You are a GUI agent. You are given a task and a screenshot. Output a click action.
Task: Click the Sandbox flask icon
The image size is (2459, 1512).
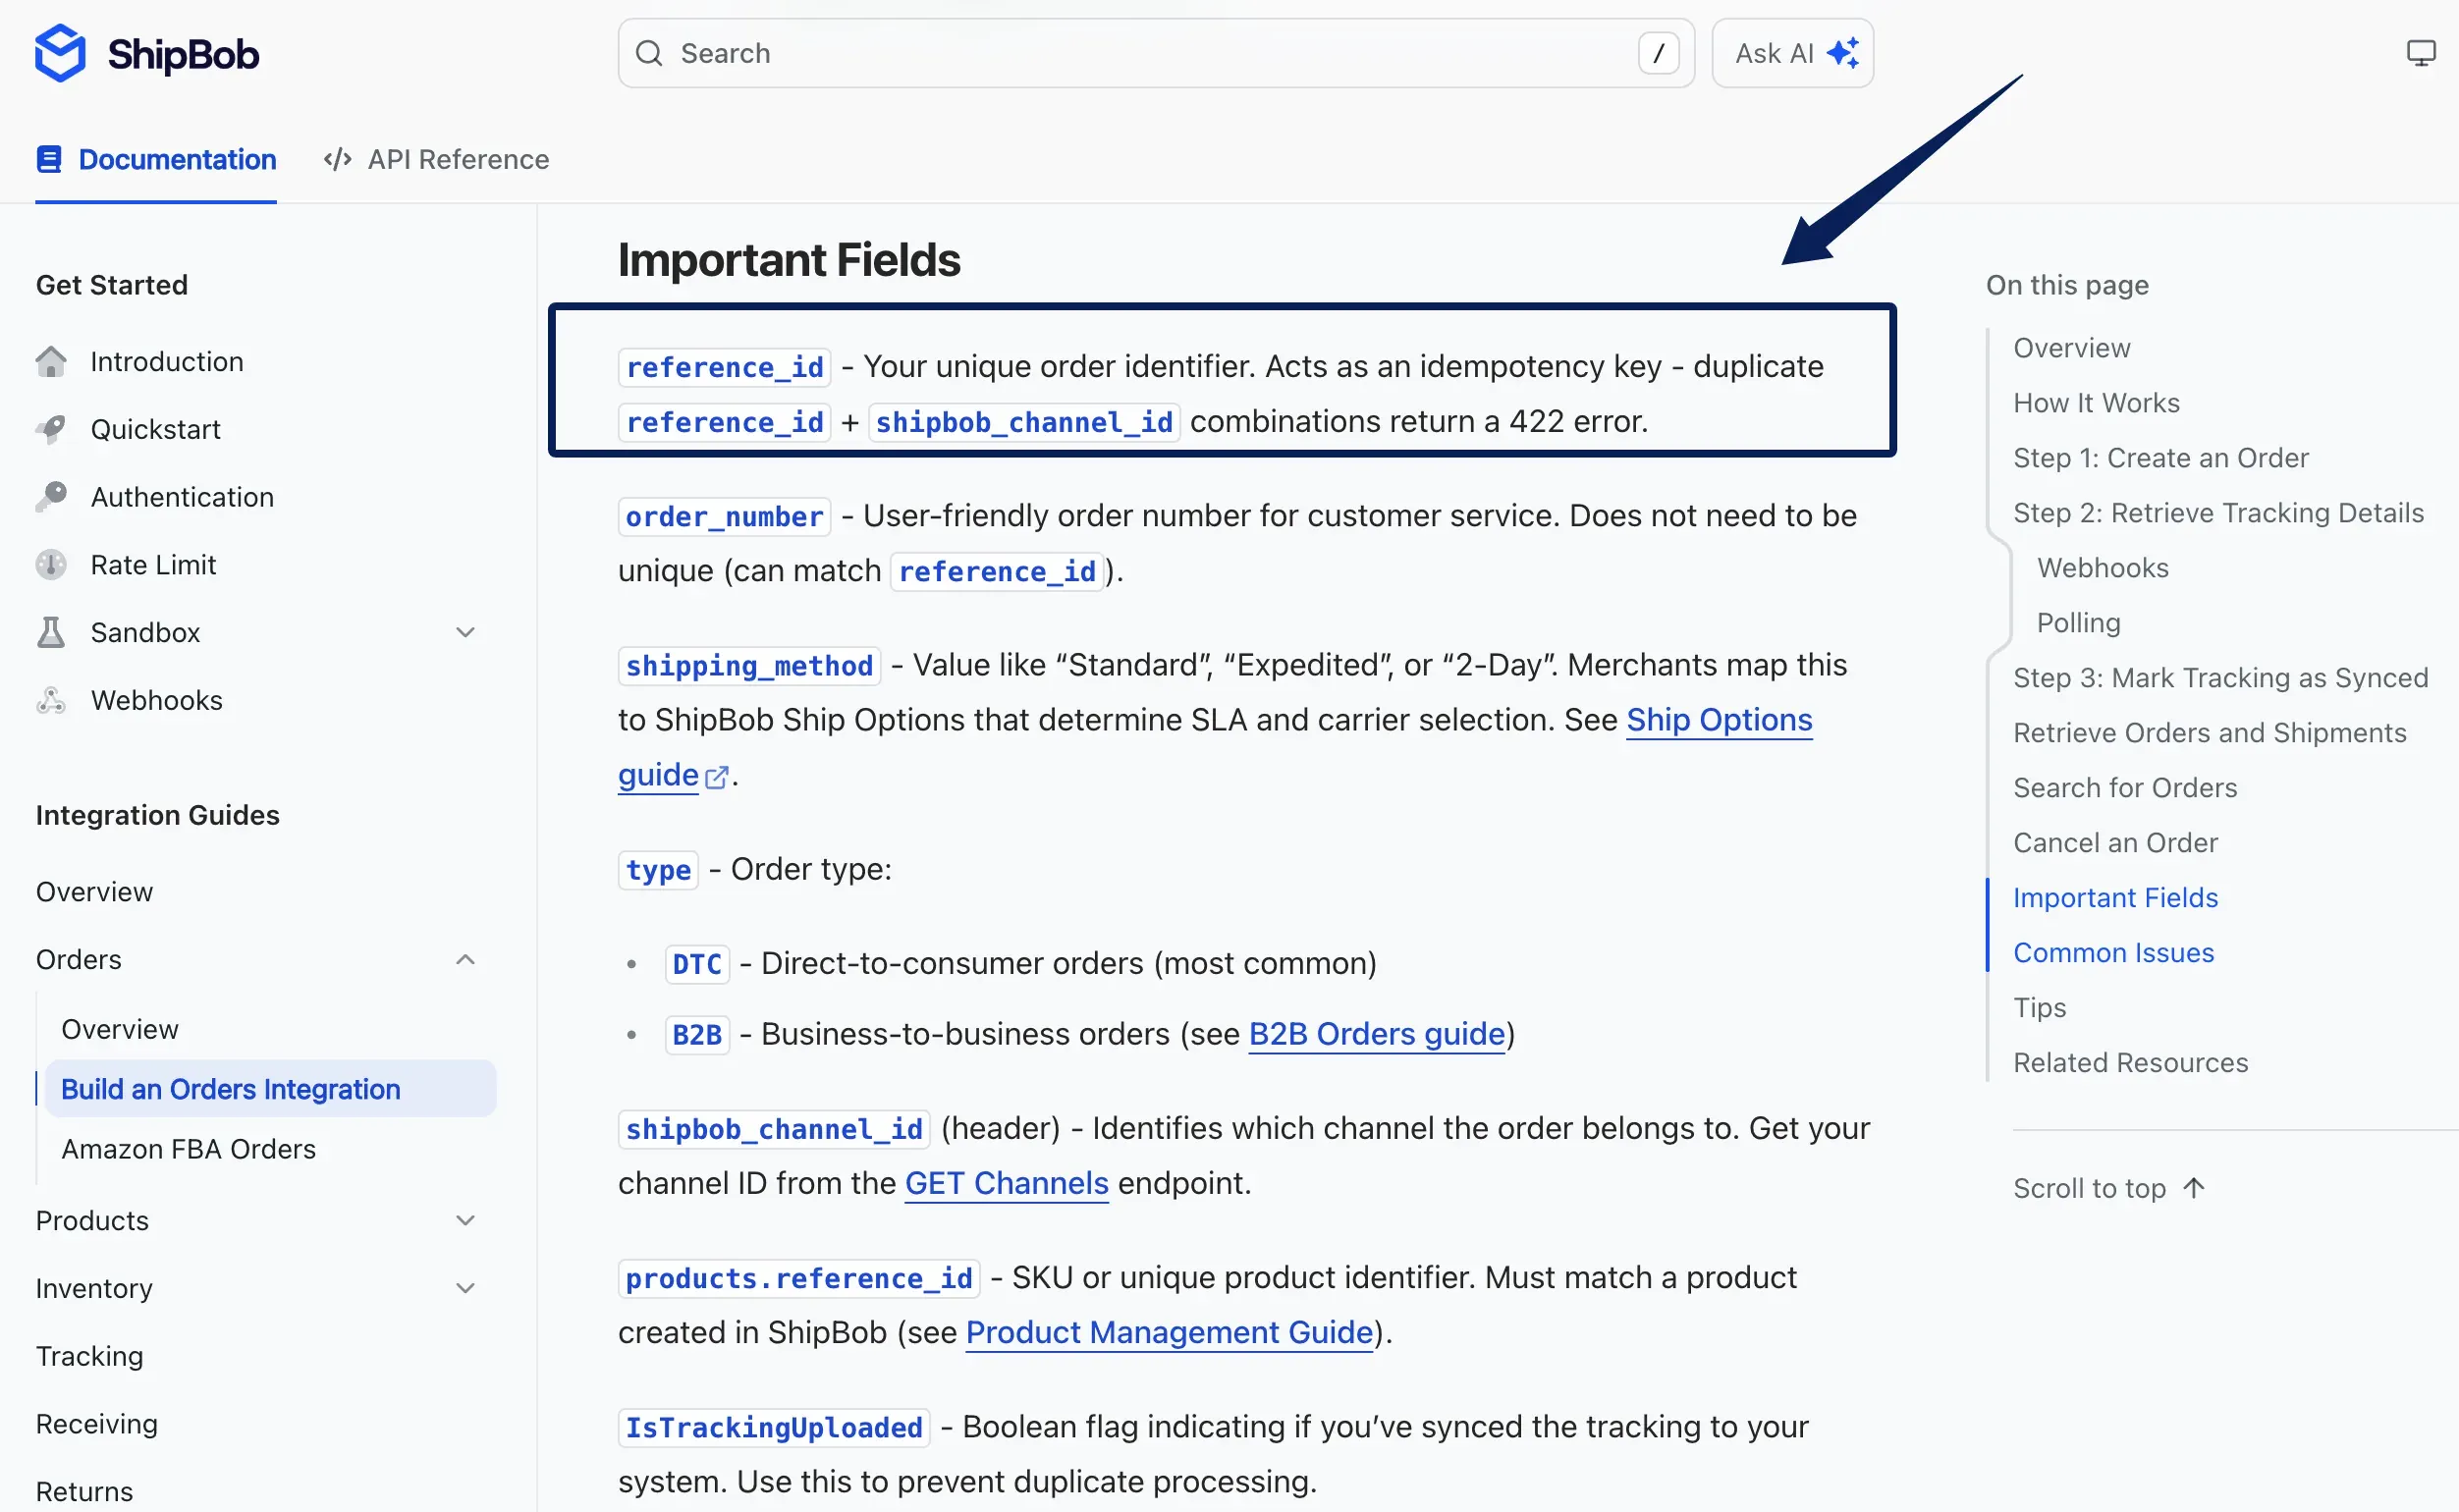coord(51,632)
